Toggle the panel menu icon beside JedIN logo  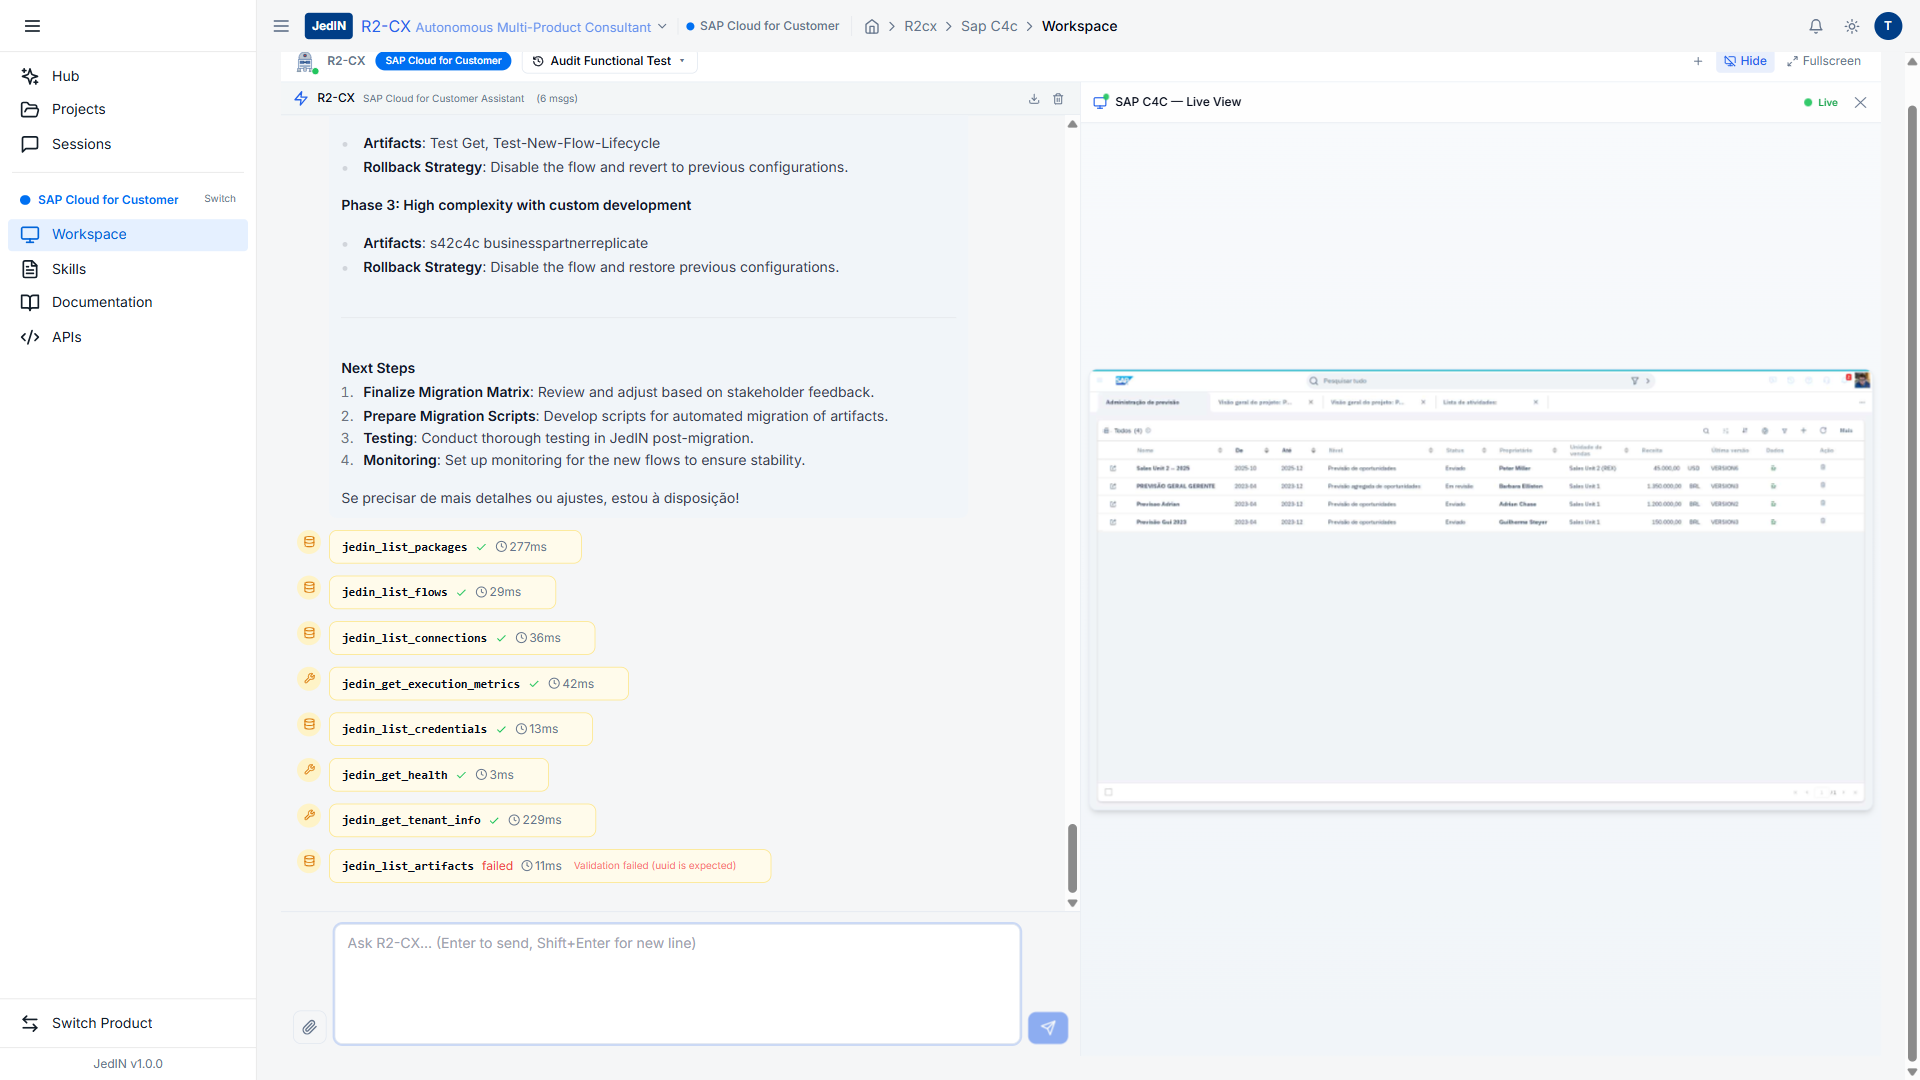pos(281,26)
